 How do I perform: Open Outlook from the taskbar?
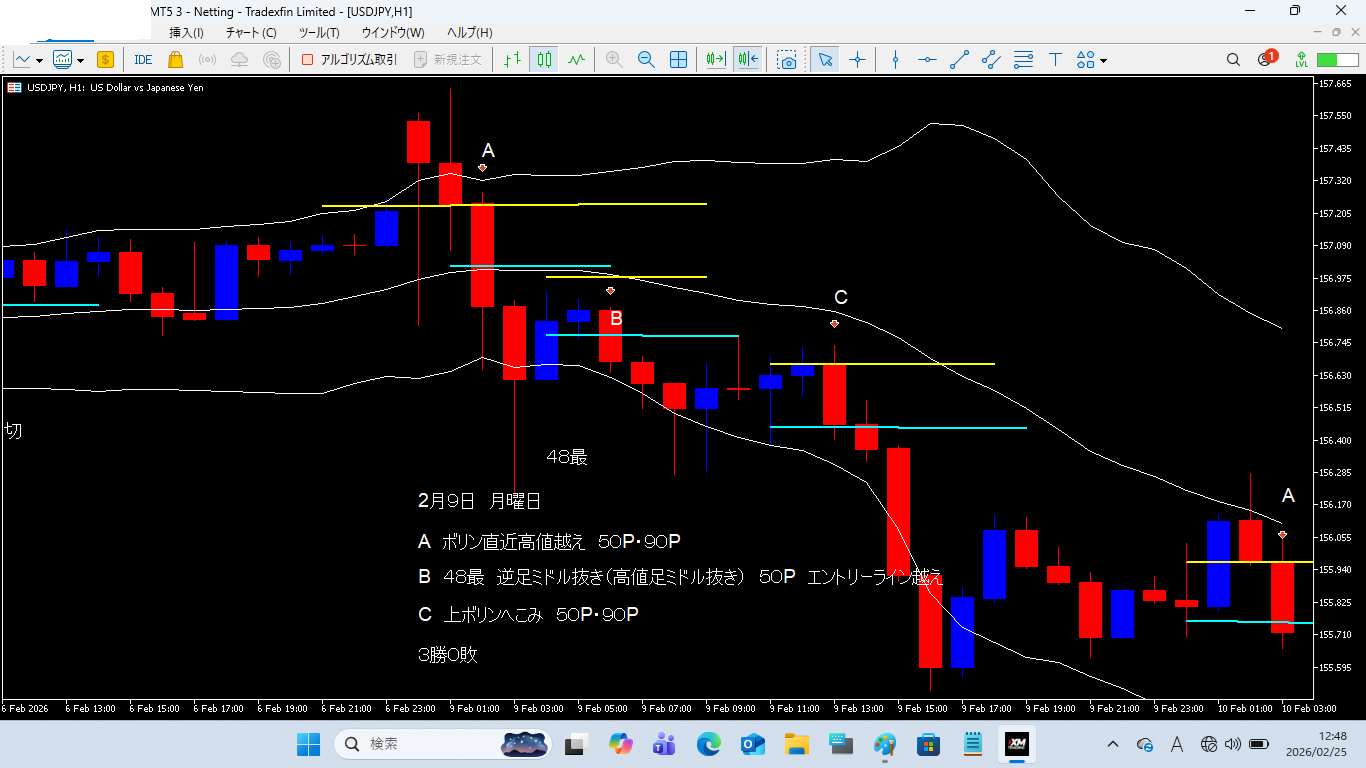tap(752, 744)
